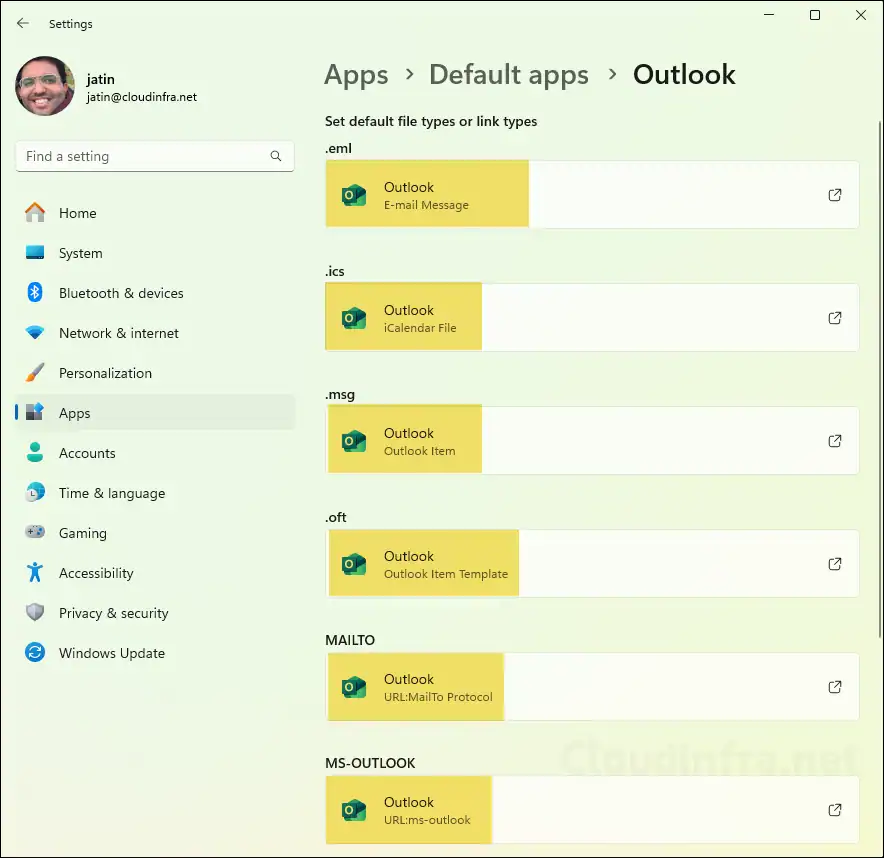Click the Apps sidebar icon
Viewport: 884px width, 858px height.
coord(35,413)
